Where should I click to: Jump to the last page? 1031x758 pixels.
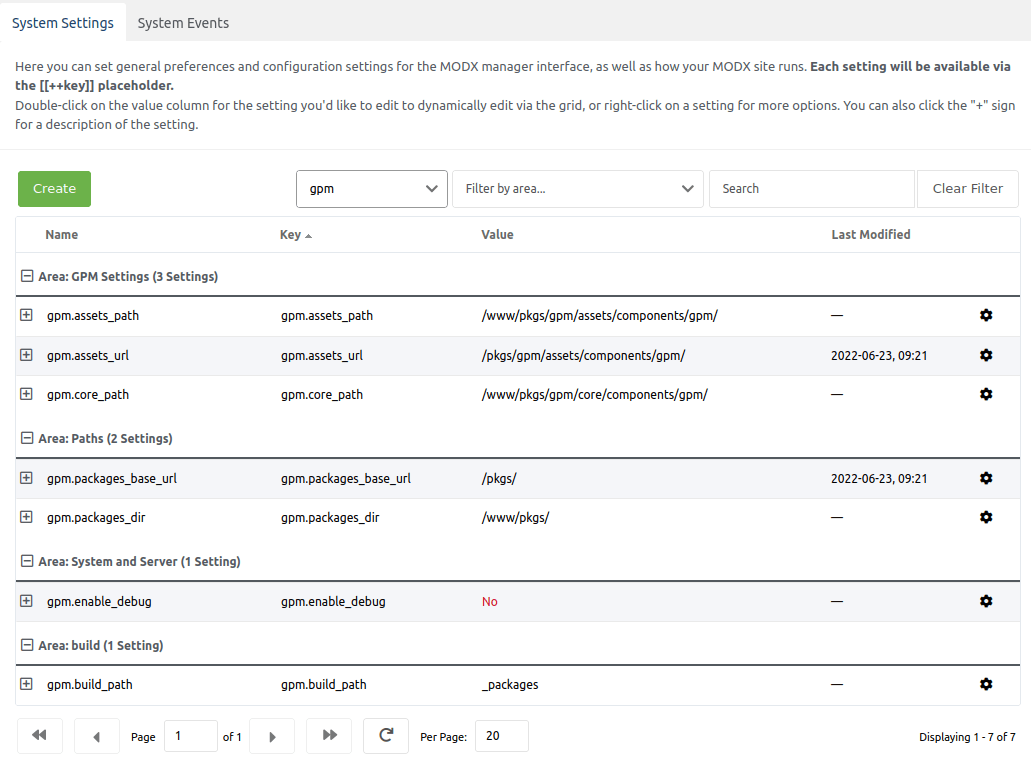point(328,735)
